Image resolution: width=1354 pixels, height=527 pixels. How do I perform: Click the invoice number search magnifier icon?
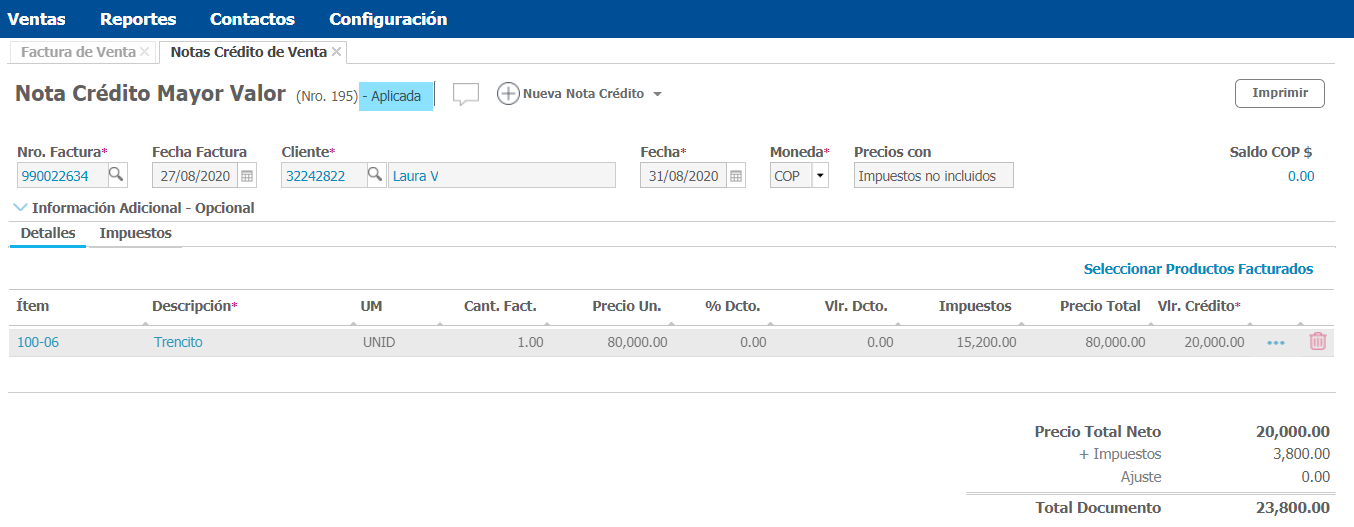tap(117, 176)
